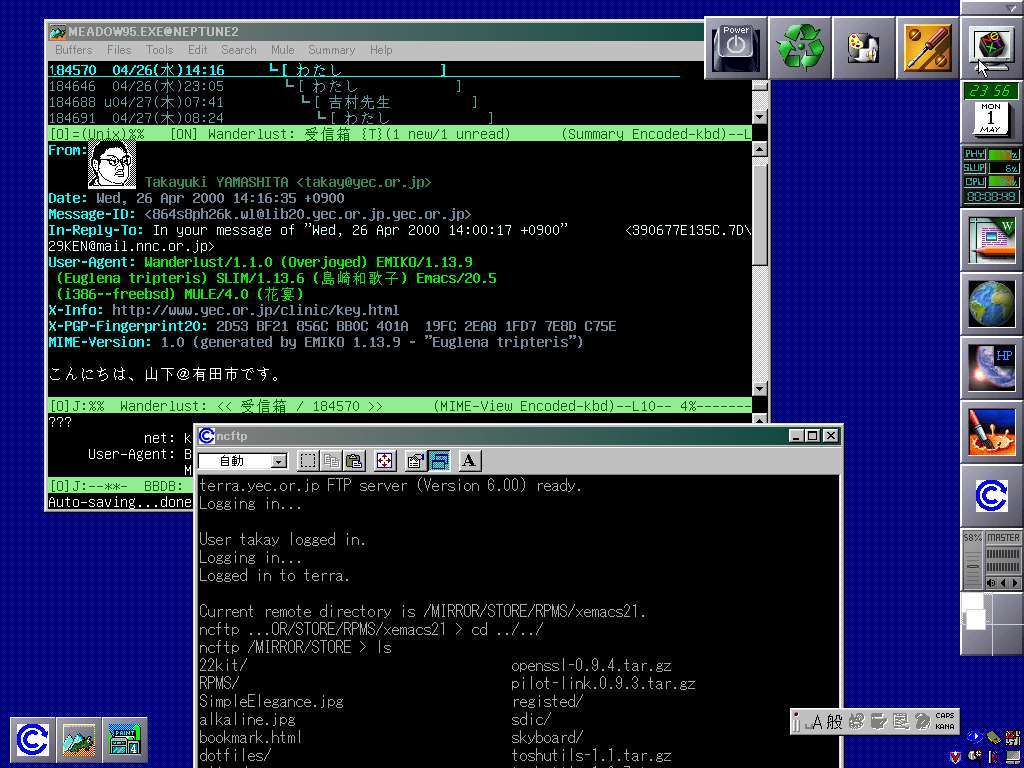
Task: Toggle KANA on the IME bar
Action: (944, 726)
